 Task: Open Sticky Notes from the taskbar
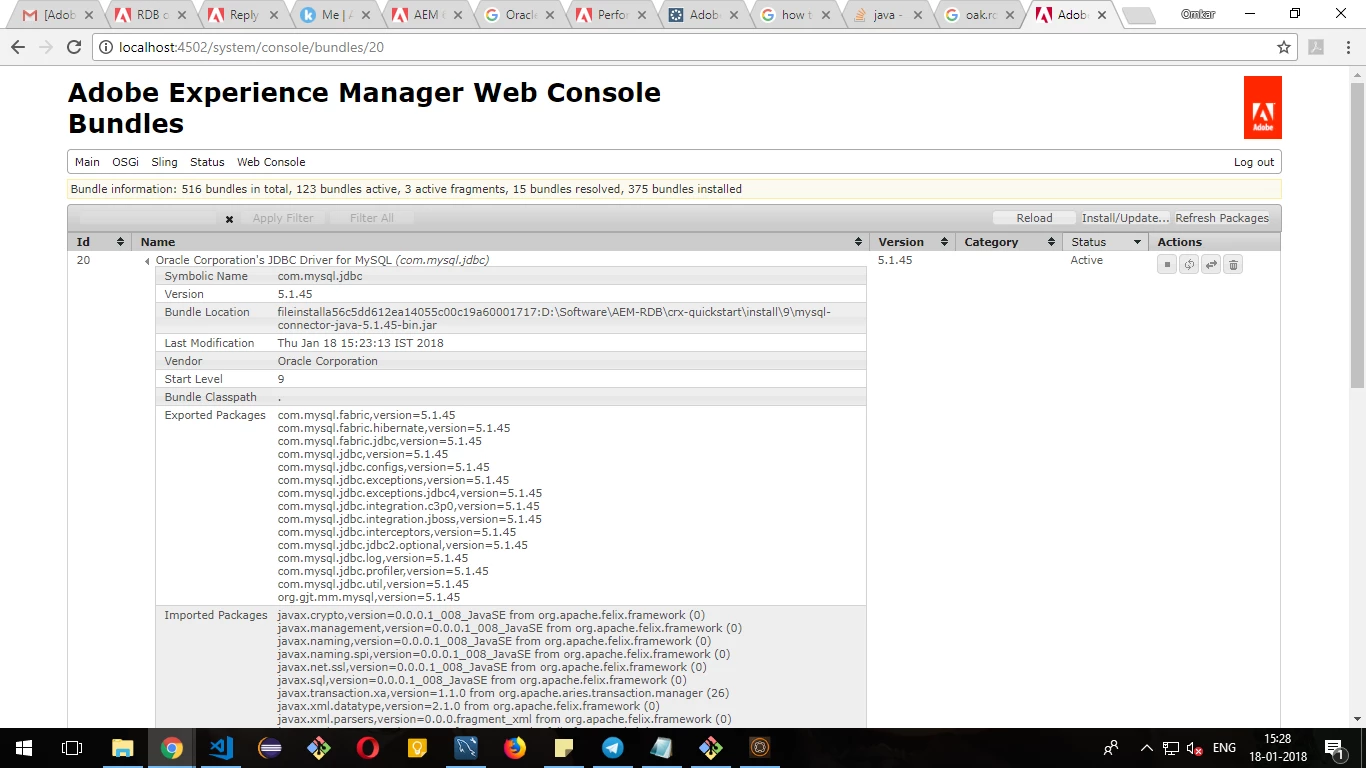[x=564, y=747]
